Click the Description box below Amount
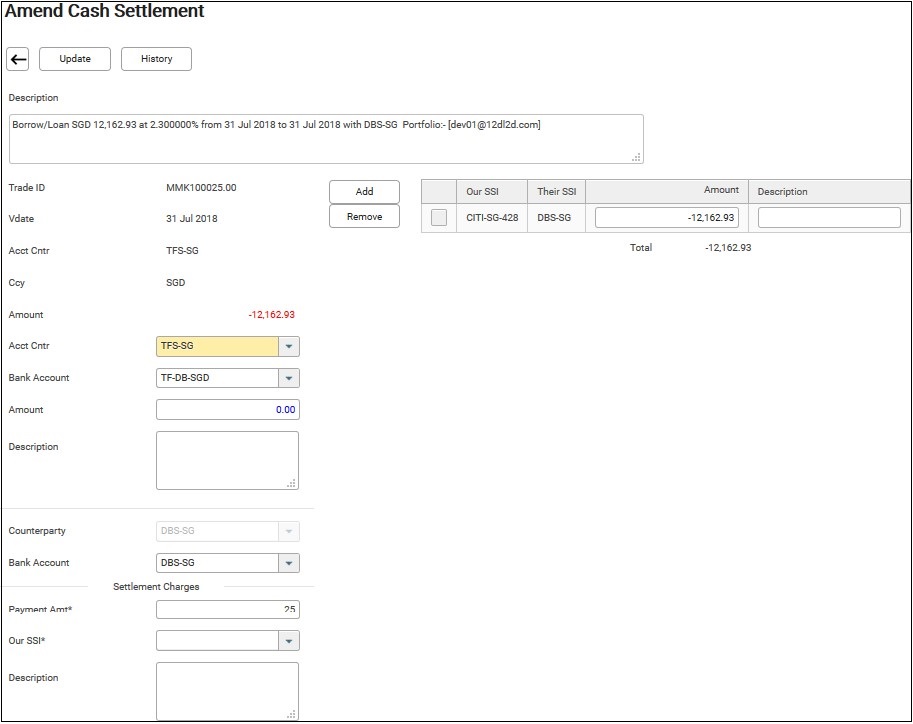Screen dimensions: 913x724 click(x=227, y=460)
